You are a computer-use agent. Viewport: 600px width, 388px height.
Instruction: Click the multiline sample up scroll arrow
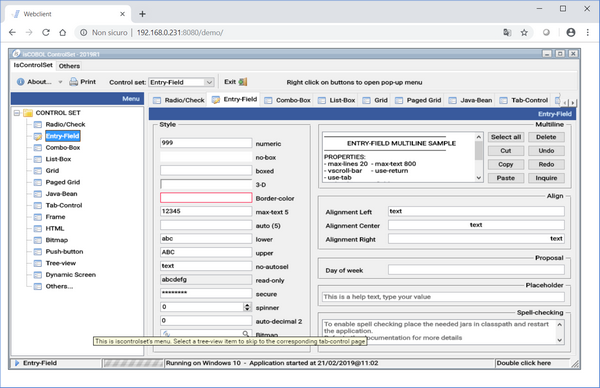point(479,137)
